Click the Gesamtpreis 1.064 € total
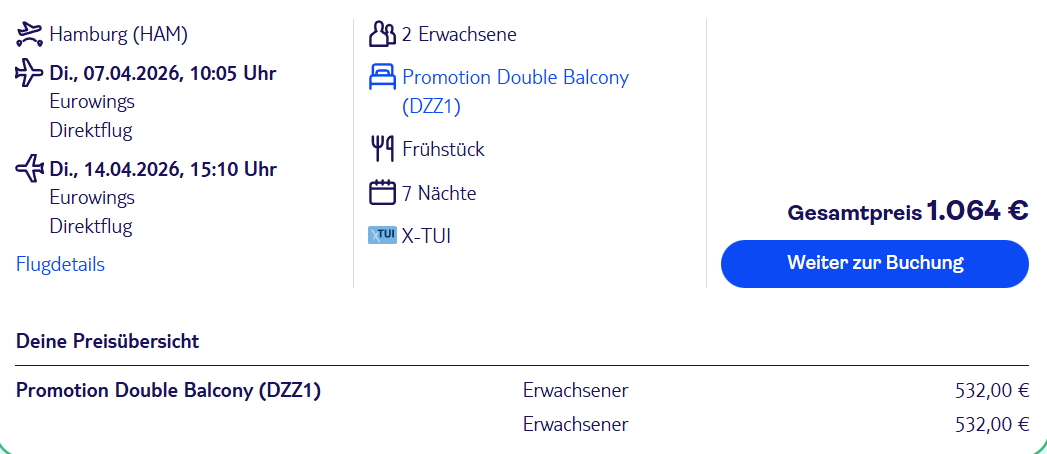 [908, 212]
